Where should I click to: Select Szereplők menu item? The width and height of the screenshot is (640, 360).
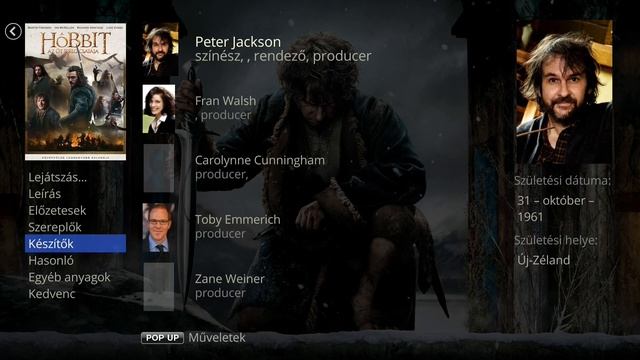tap(55, 227)
